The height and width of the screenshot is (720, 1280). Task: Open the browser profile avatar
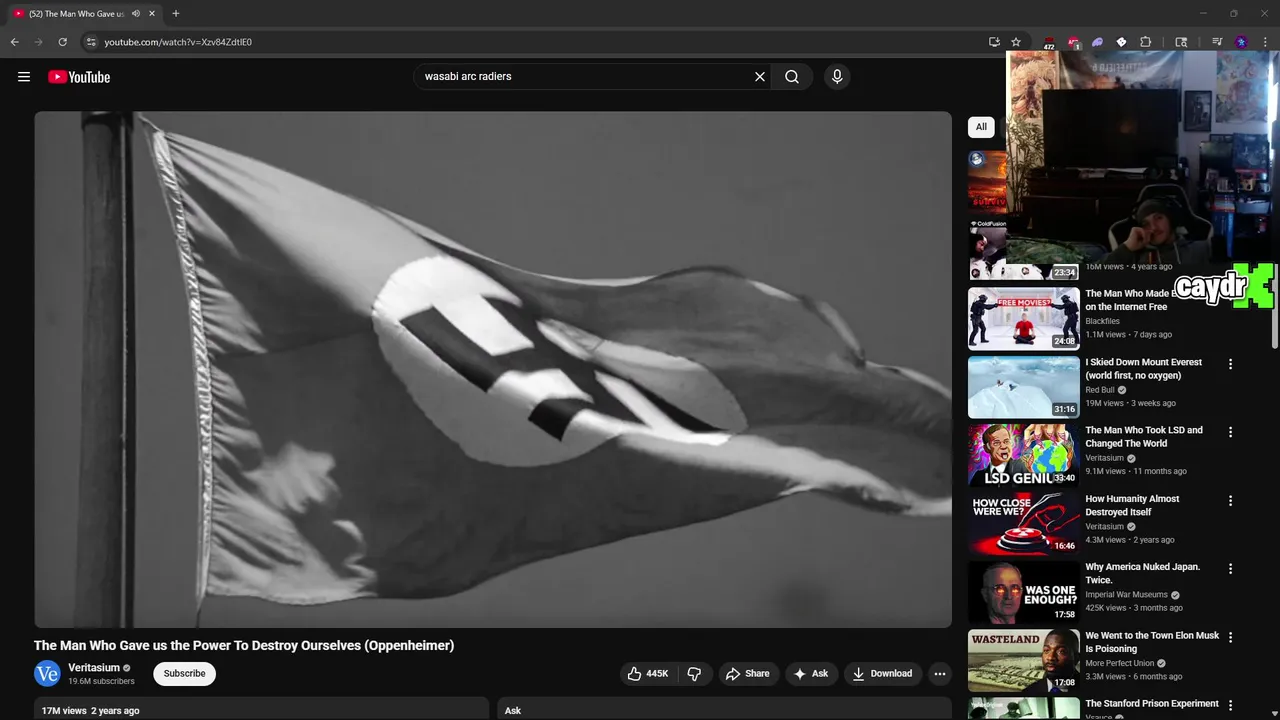pos(1241,42)
